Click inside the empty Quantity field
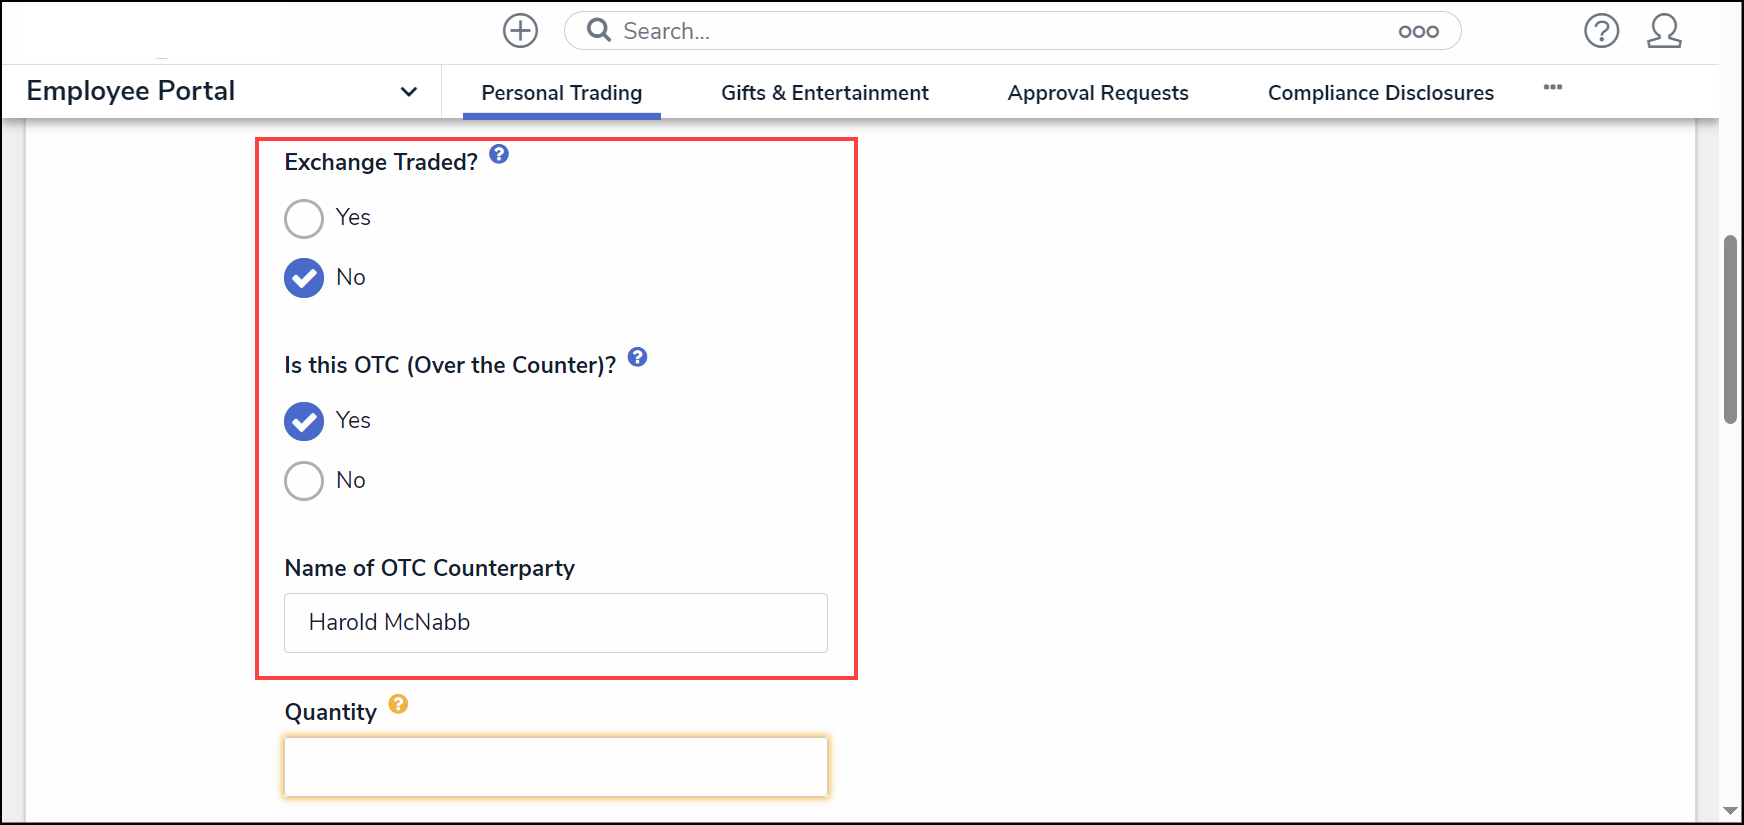The height and width of the screenshot is (825, 1744). point(555,766)
